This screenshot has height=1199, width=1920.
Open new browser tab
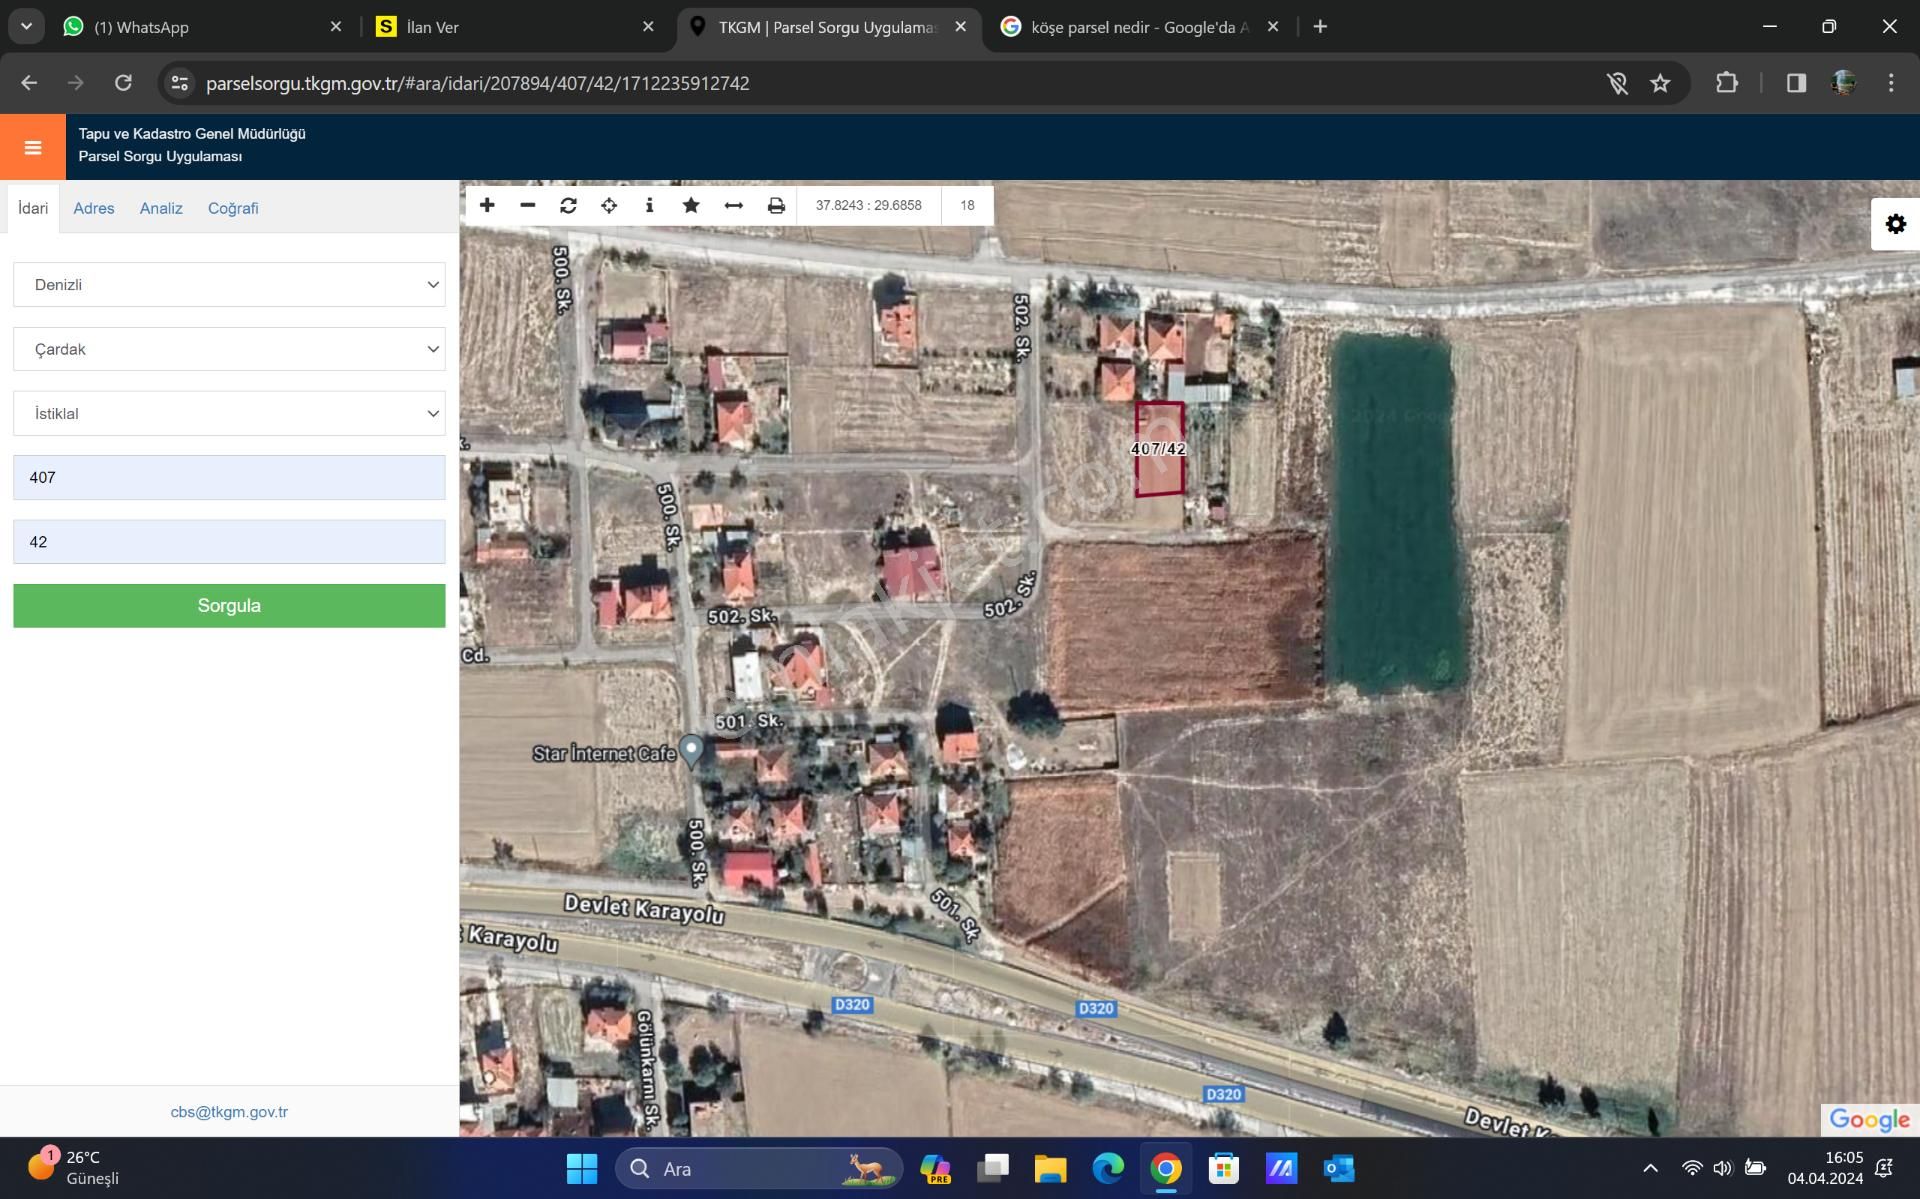tap(1320, 27)
